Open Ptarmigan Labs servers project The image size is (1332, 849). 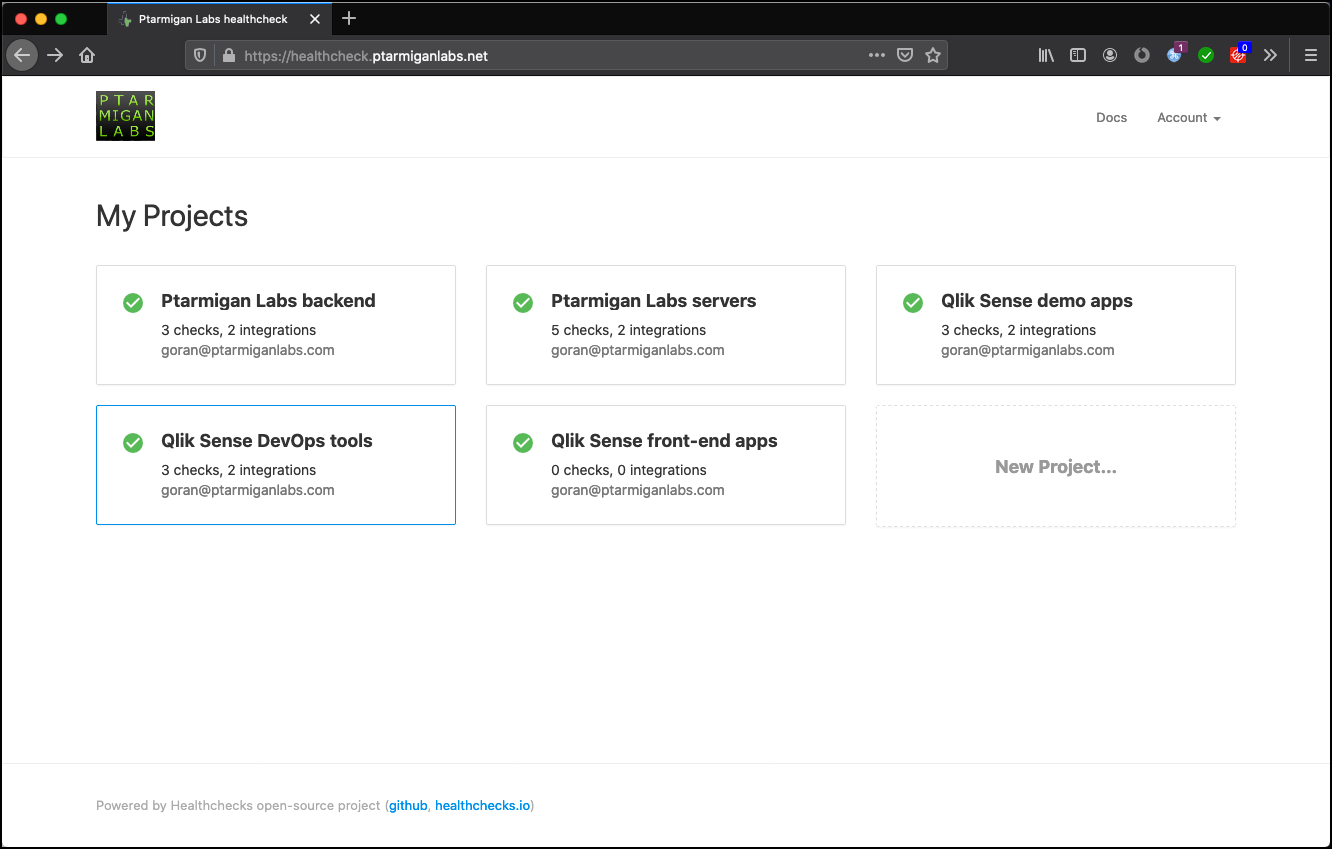(666, 325)
